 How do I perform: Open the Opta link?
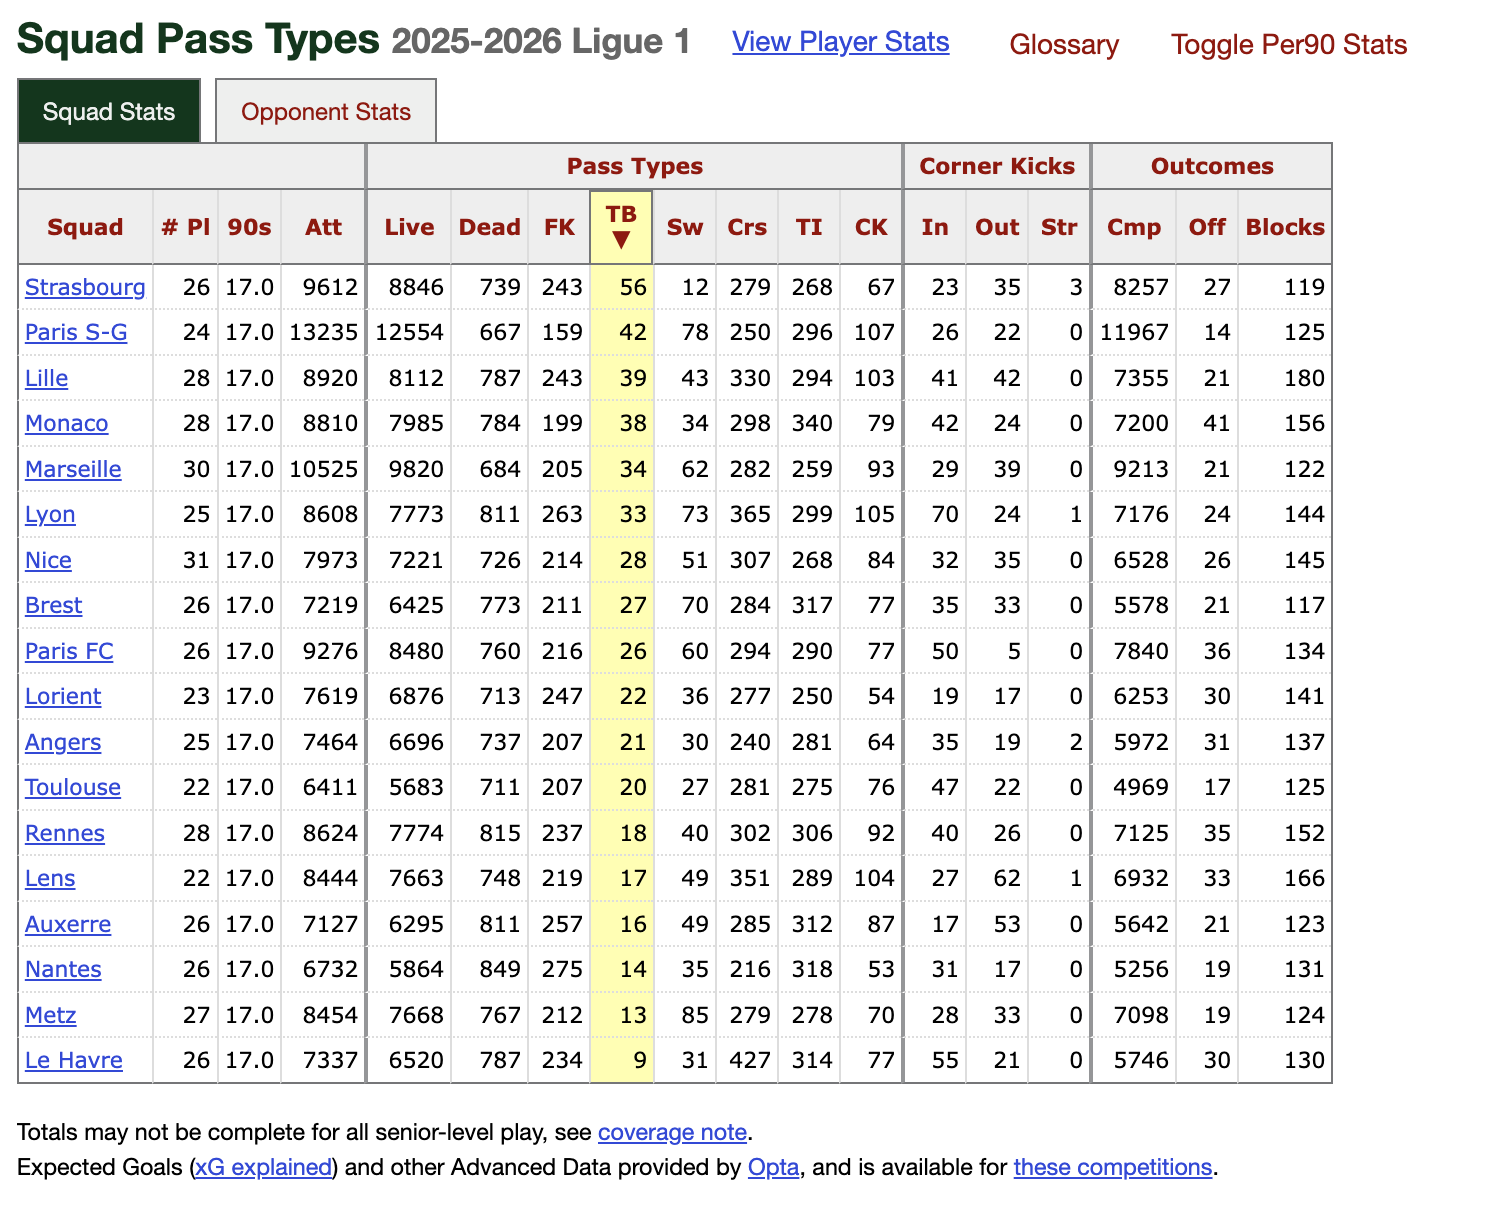click(x=773, y=1168)
